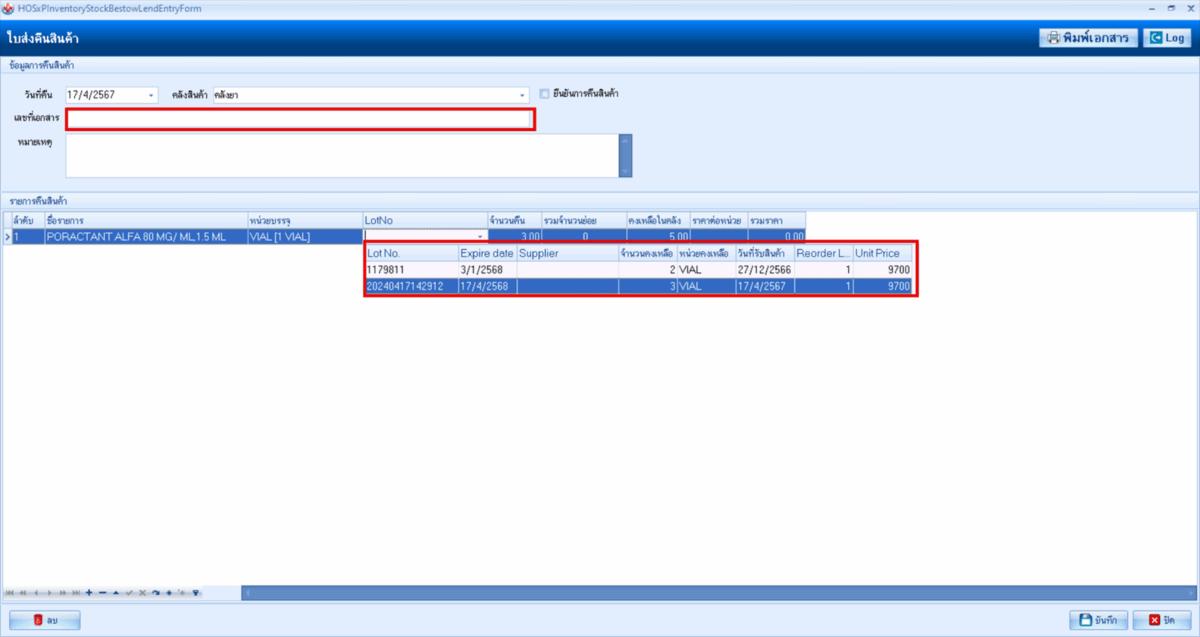Open the Log button in header
The width and height of the screenshot is (1200, 637).
click(1167, 38)
